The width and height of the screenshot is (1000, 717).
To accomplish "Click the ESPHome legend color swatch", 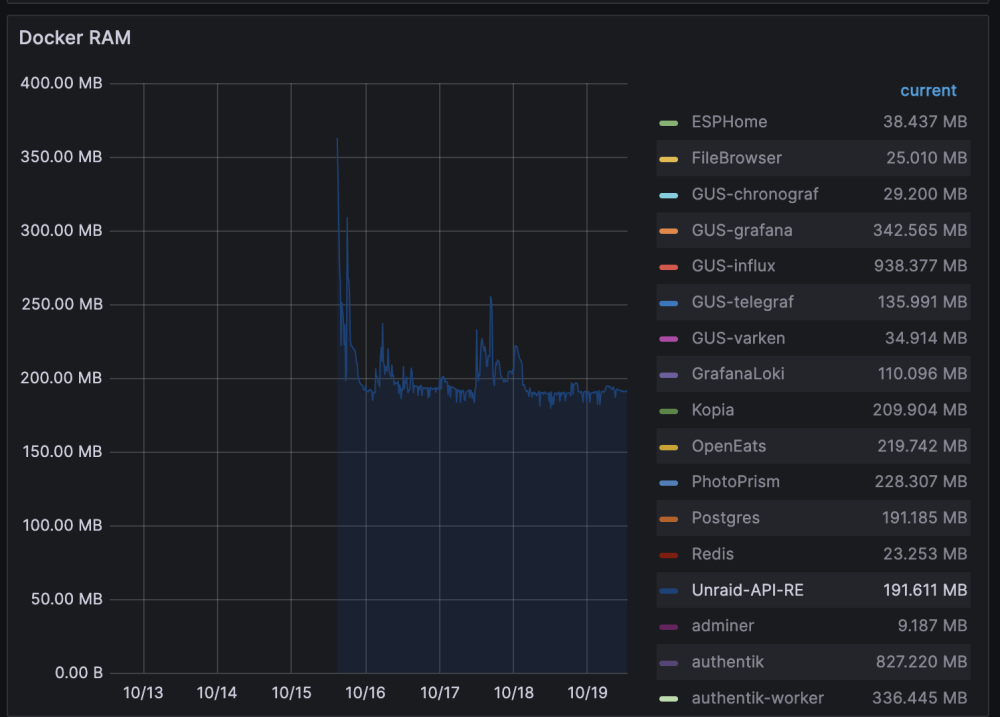I will tap(668, 122).
